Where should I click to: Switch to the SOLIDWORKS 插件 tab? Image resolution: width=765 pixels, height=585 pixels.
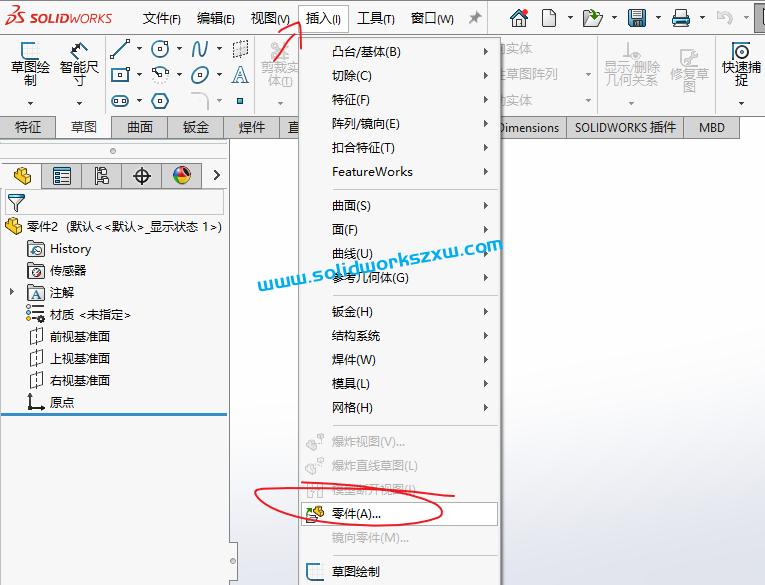625,127
